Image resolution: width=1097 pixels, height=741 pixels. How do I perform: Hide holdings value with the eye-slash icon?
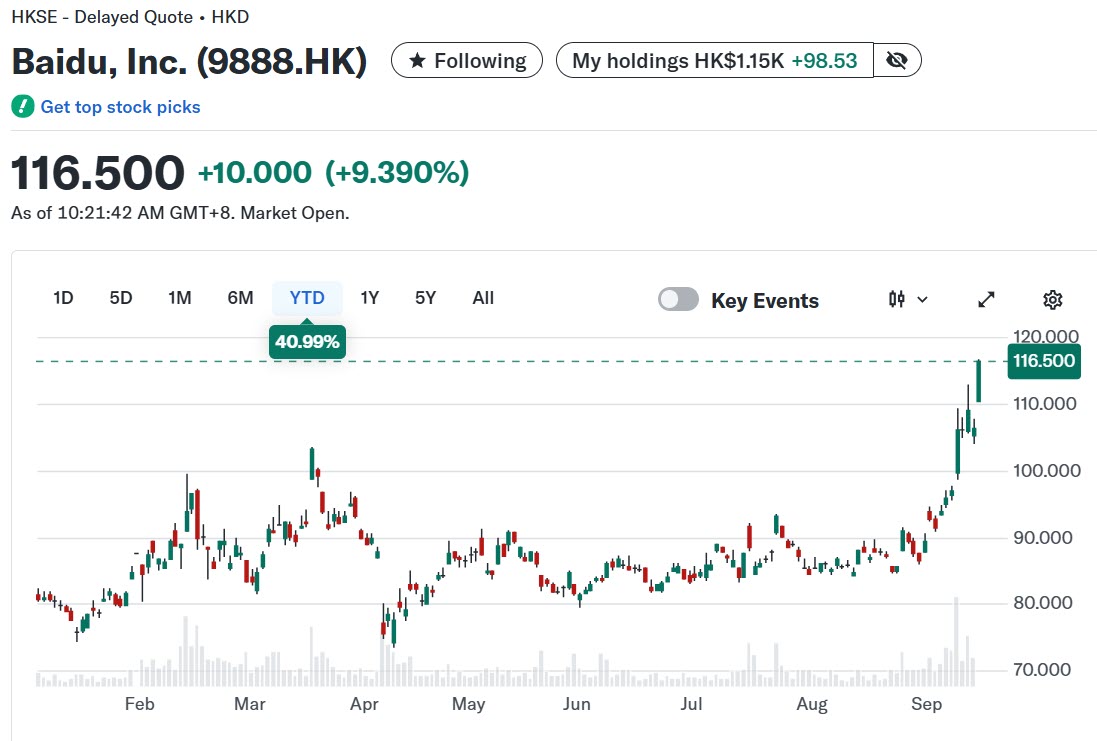pos(896,61)
